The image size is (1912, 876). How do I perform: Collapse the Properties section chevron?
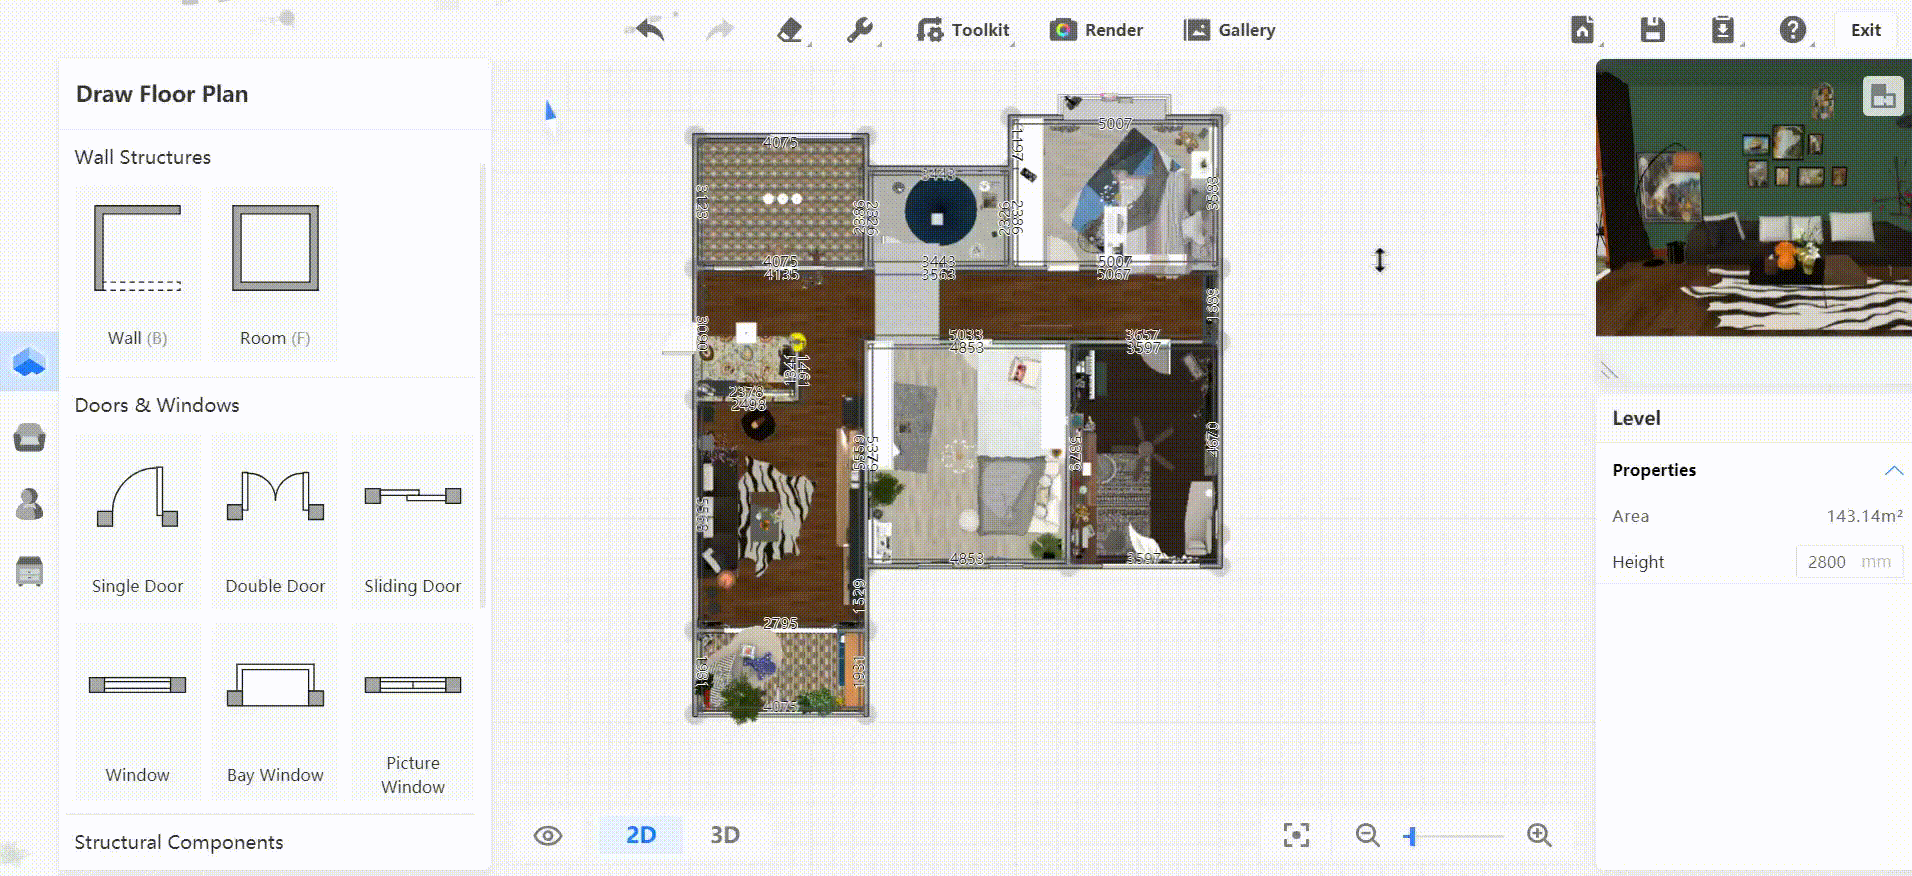pyautogui.click(x=1893, y=470)
